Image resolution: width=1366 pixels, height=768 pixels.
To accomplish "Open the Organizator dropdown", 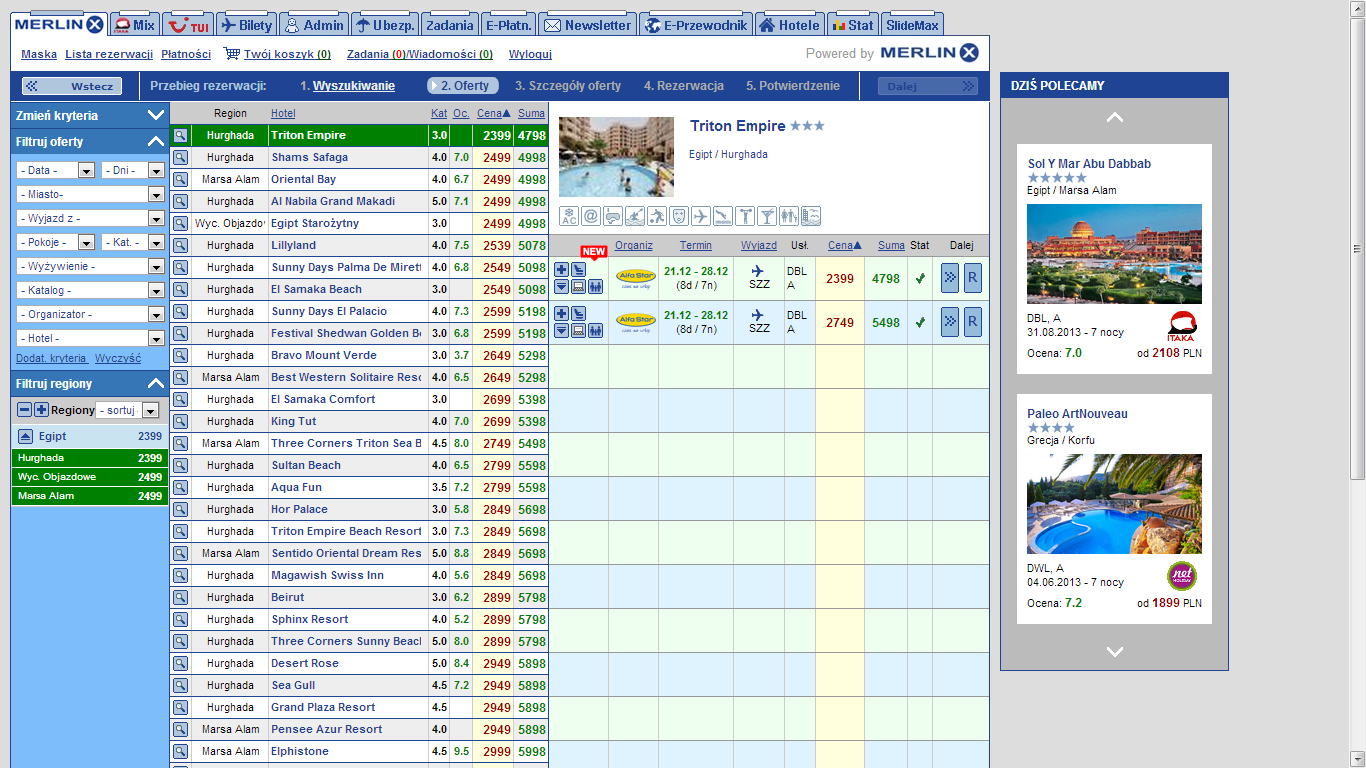I will [x=90, y=314].
